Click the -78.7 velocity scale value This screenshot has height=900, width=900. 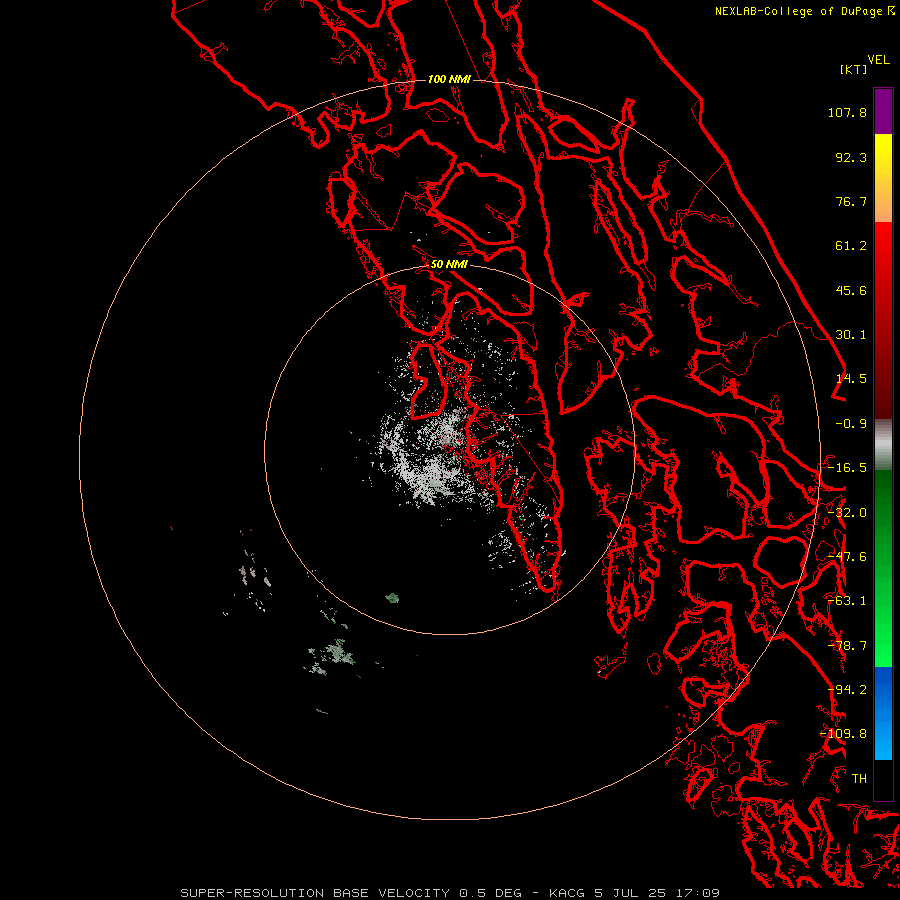(847, 646)
